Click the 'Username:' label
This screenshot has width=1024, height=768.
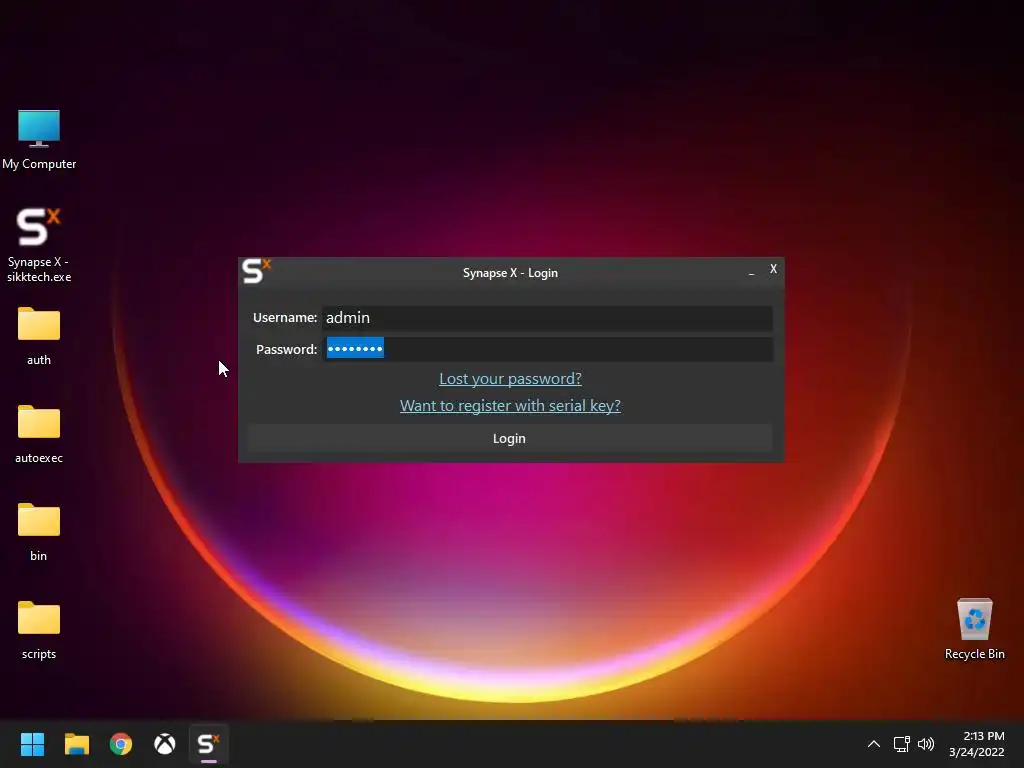point(285,318)
